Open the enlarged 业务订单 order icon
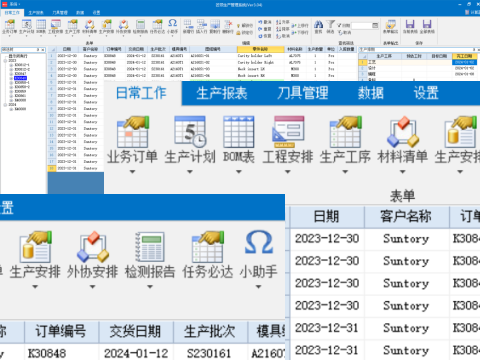The width and height of the screenshot is (480, 360). click(132, 132)
